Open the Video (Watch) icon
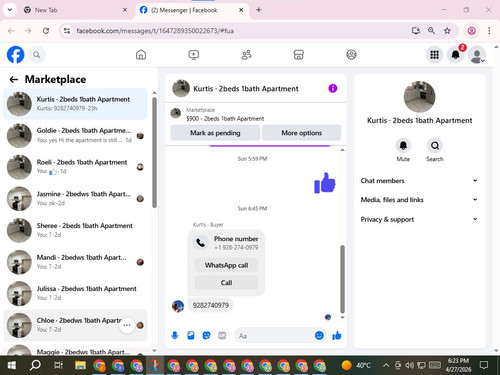Viewport: 500px width, 375px height. [x=193, y=55]
